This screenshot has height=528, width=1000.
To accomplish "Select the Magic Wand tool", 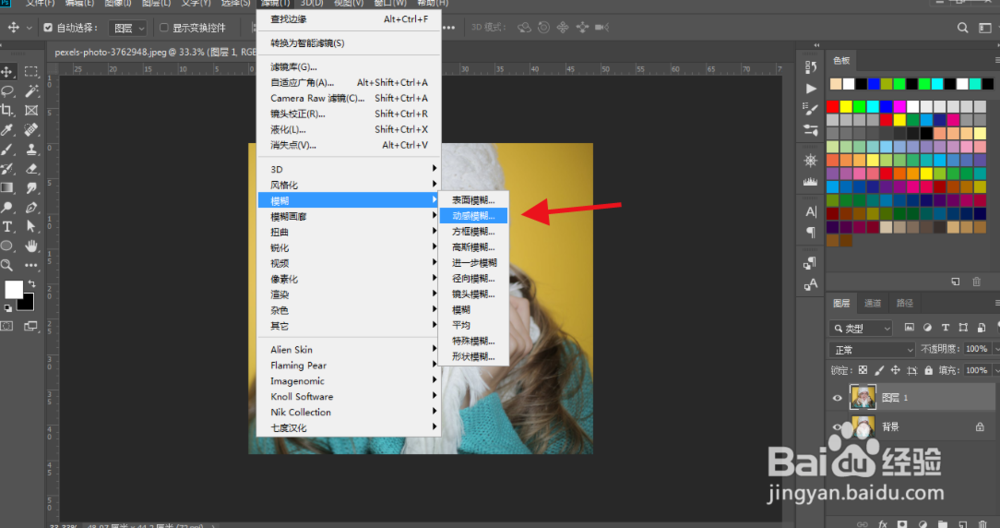I will (x=31, y=91).
